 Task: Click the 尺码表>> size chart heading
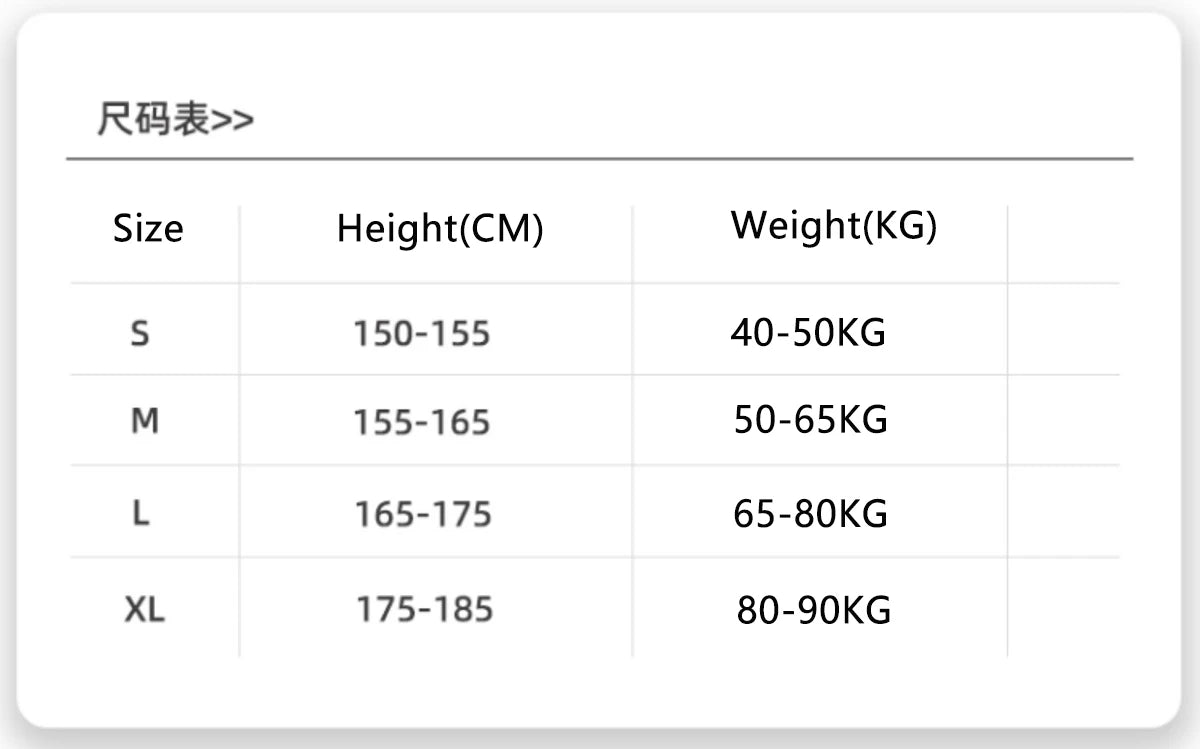pyautogui.click(x=175, y=120)
